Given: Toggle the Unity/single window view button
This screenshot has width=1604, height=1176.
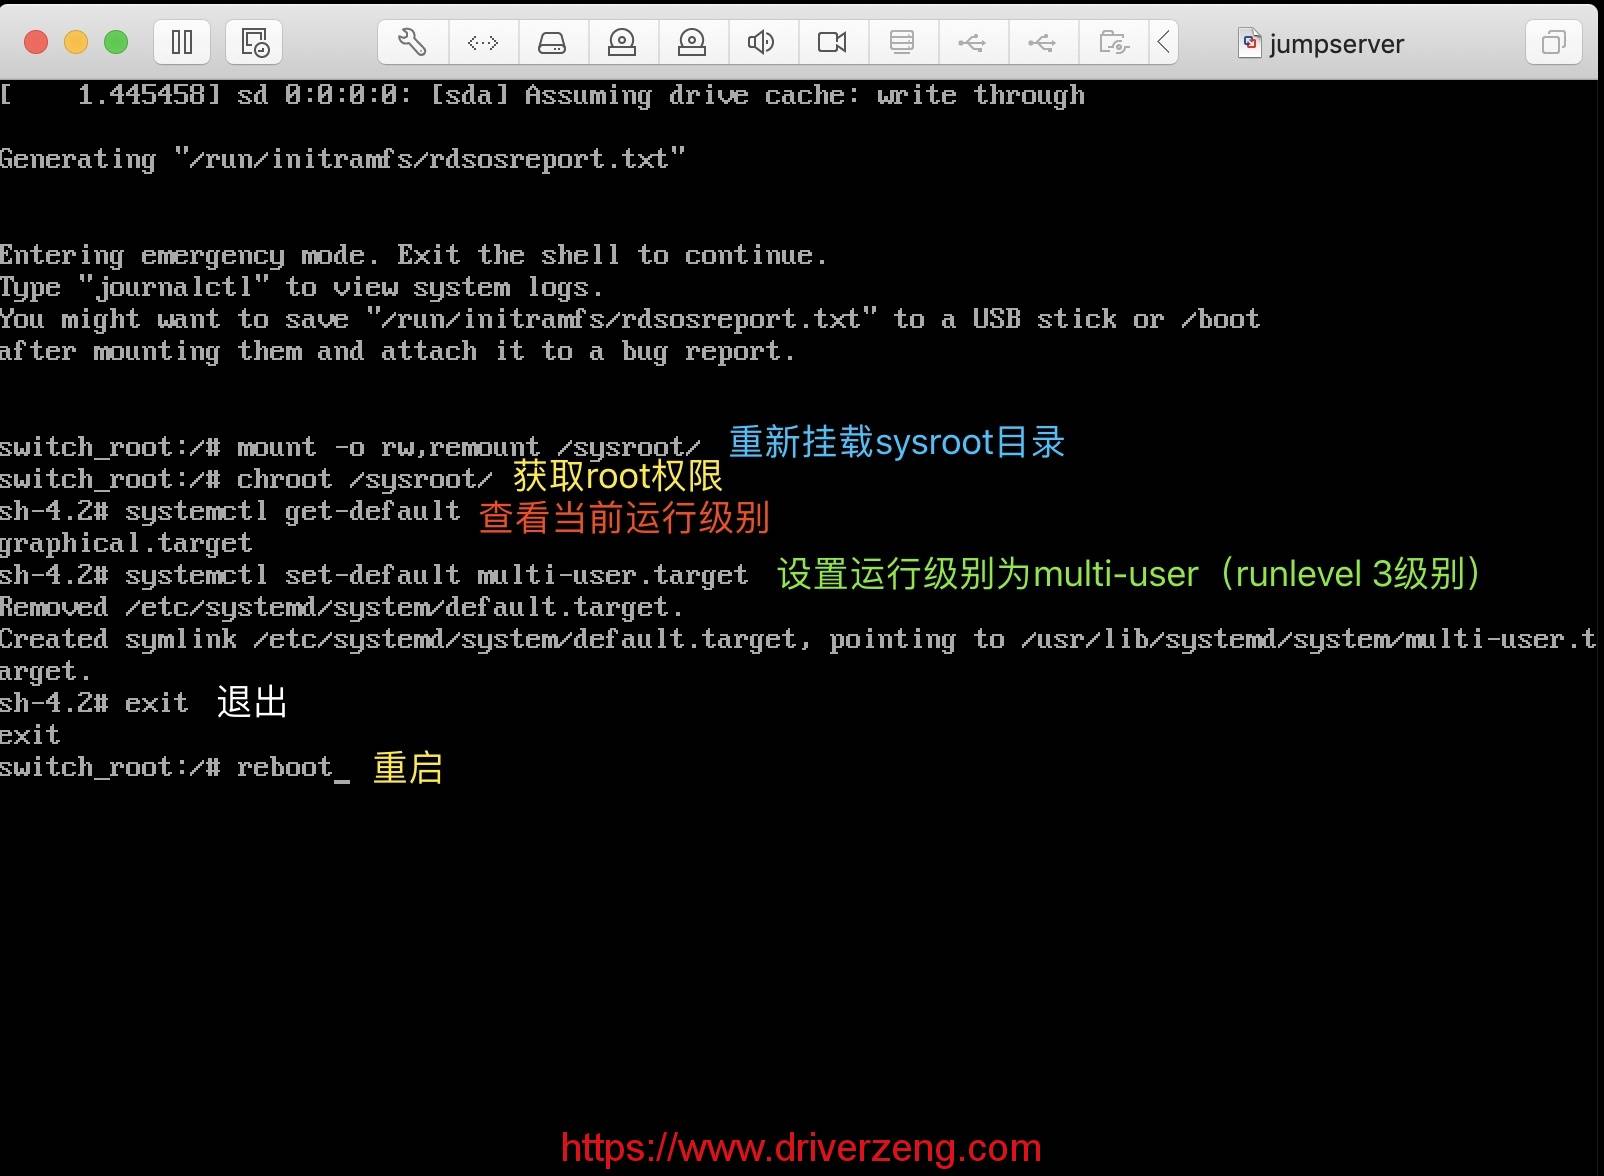Looking at the screenshot, I should coord(1553,42).
